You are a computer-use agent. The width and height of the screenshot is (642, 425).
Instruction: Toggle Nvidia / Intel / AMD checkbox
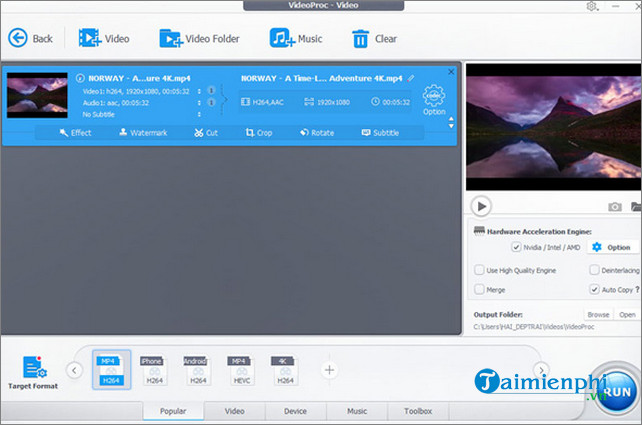coord(516,247)
